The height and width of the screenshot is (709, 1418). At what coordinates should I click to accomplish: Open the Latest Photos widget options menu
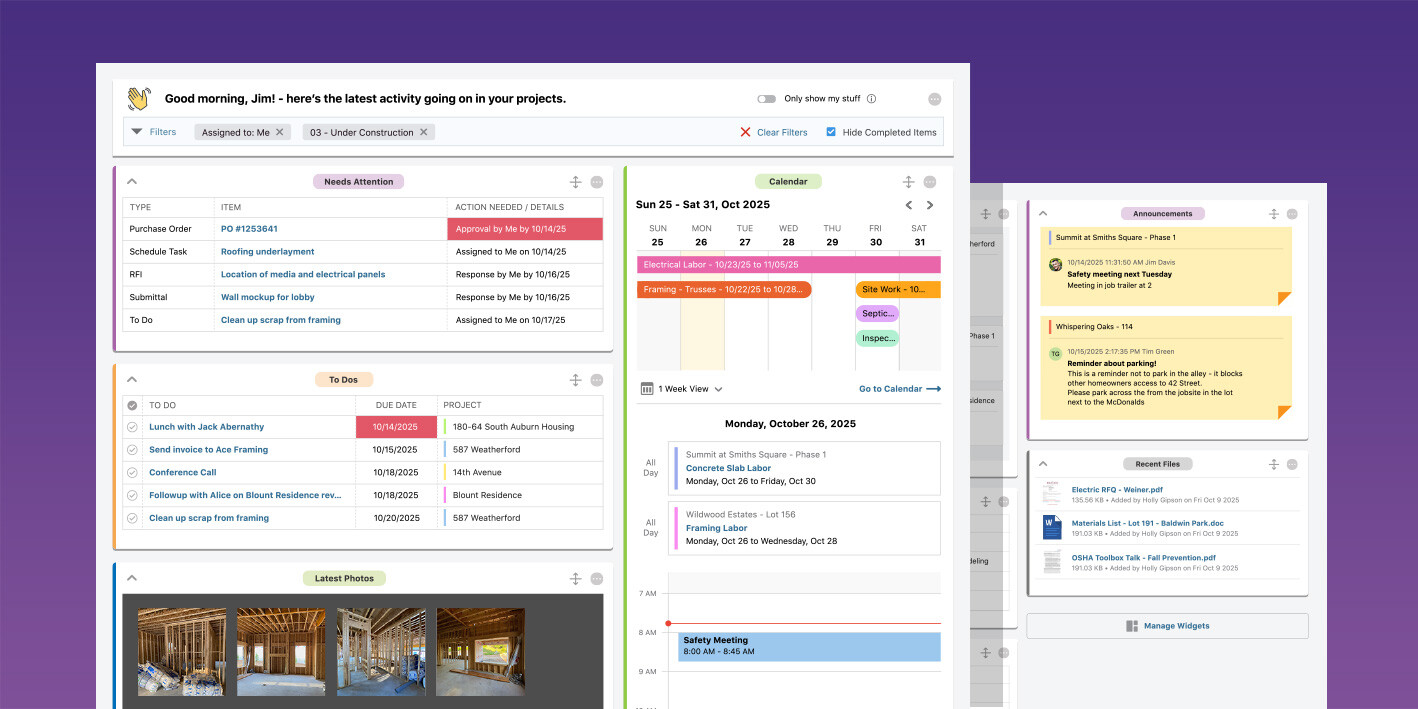click(597, 578)
